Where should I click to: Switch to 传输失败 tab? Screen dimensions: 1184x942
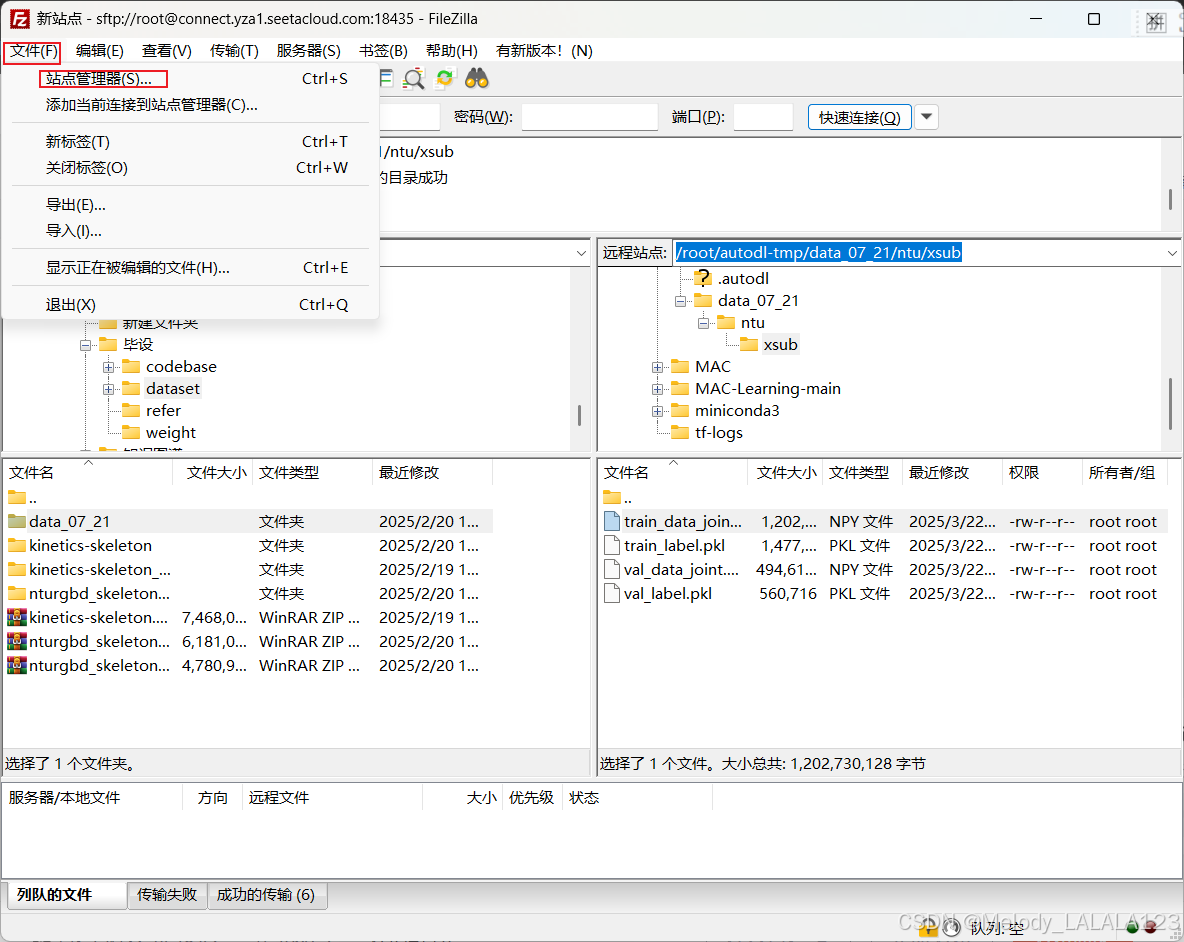tap(167, 894)
